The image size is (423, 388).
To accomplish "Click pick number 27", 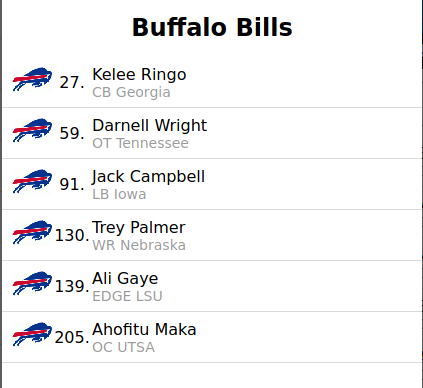I will [x=72, y=82].
